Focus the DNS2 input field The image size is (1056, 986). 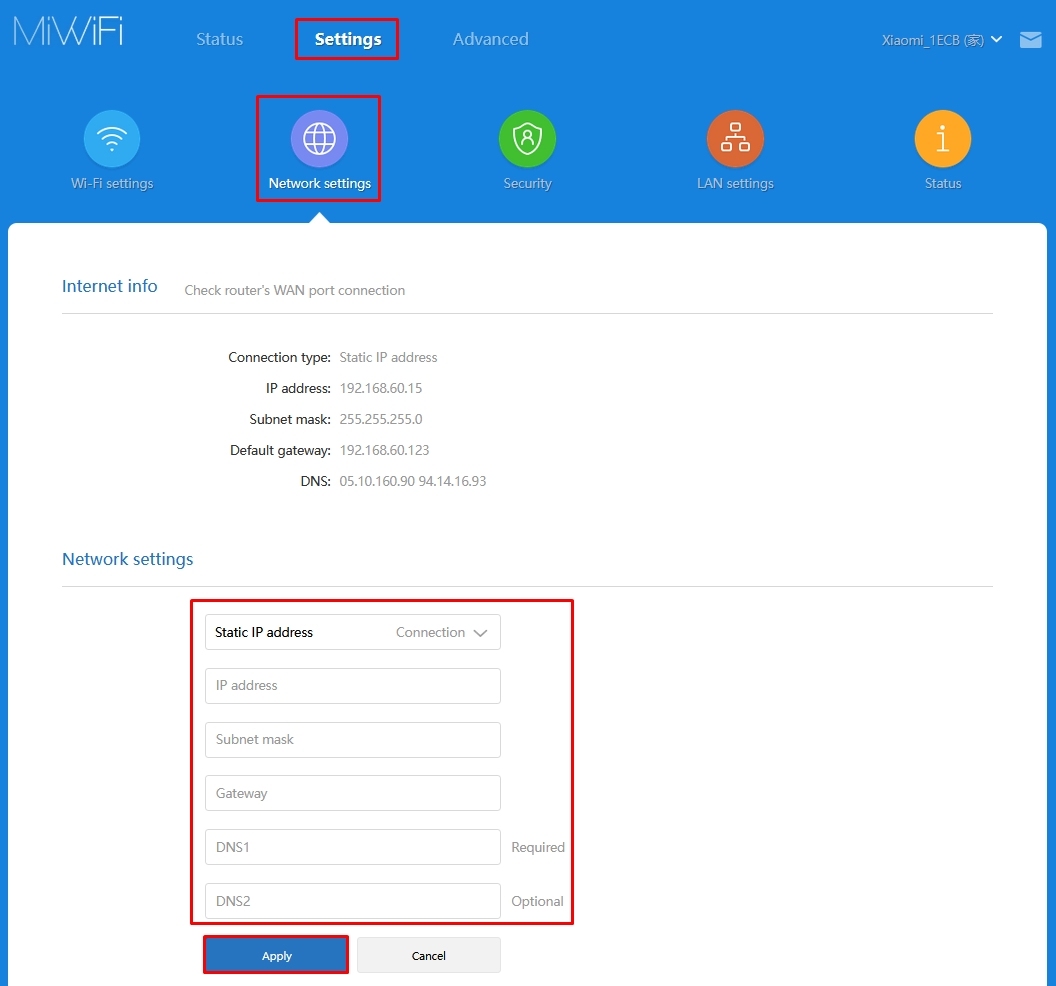353,901
